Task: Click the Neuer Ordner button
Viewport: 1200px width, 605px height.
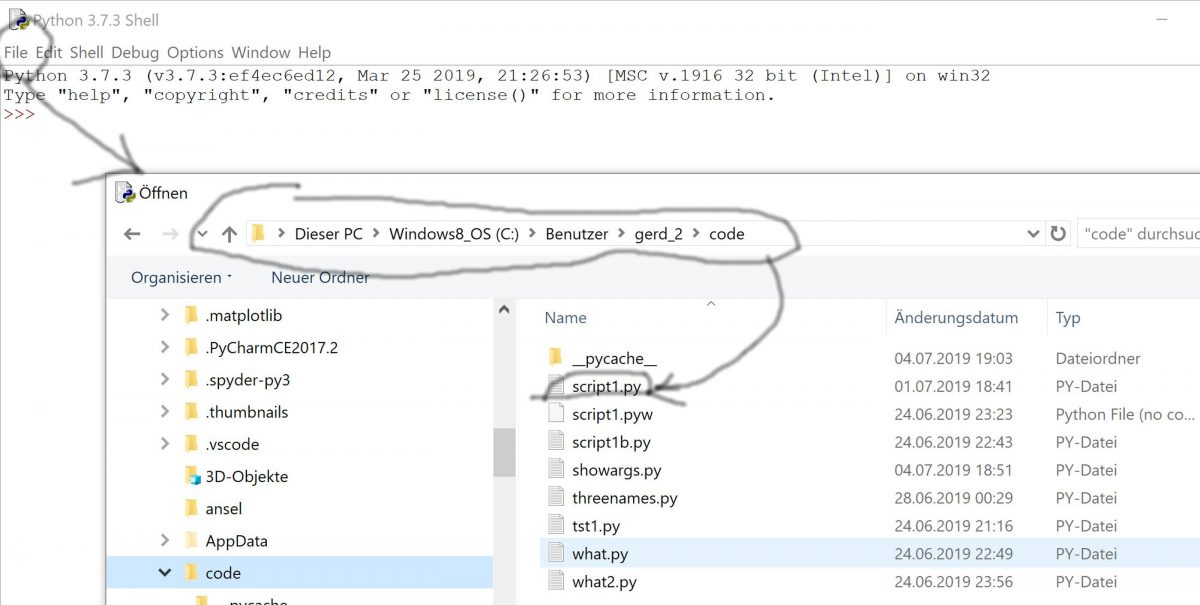Action: [319, 277]
